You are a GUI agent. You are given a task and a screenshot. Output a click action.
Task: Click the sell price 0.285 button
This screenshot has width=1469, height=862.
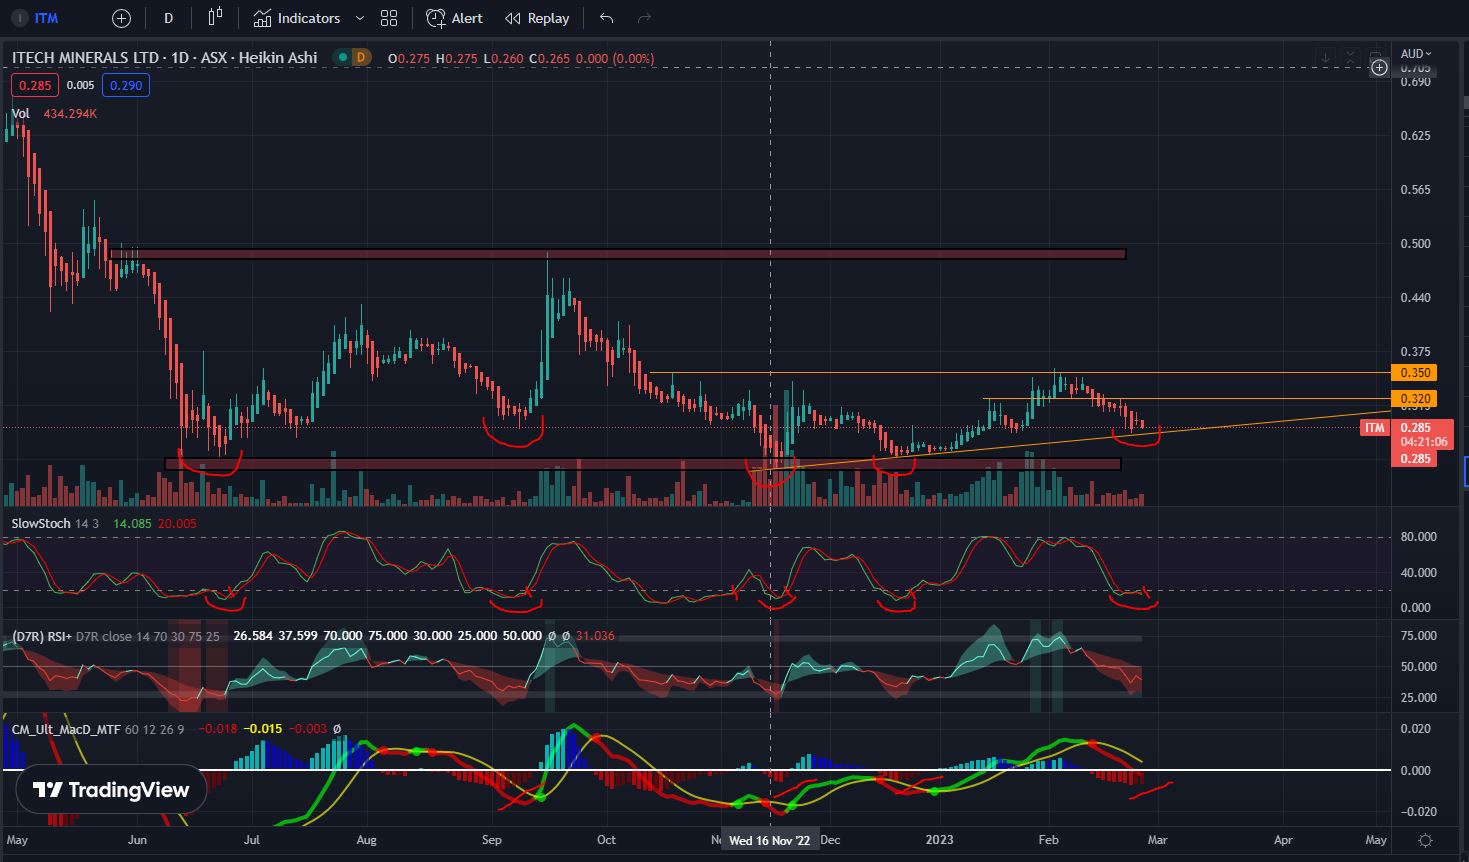(35, 85)
